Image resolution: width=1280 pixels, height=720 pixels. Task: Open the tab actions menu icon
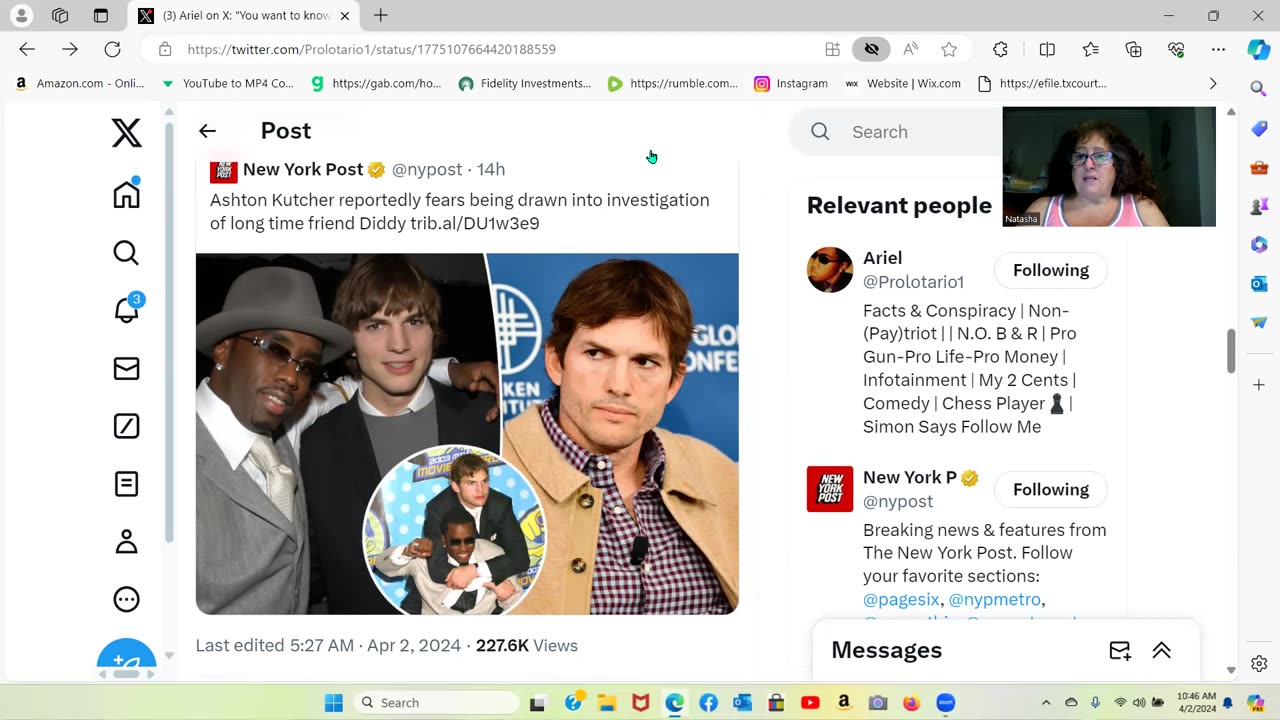tap(101, 15)
